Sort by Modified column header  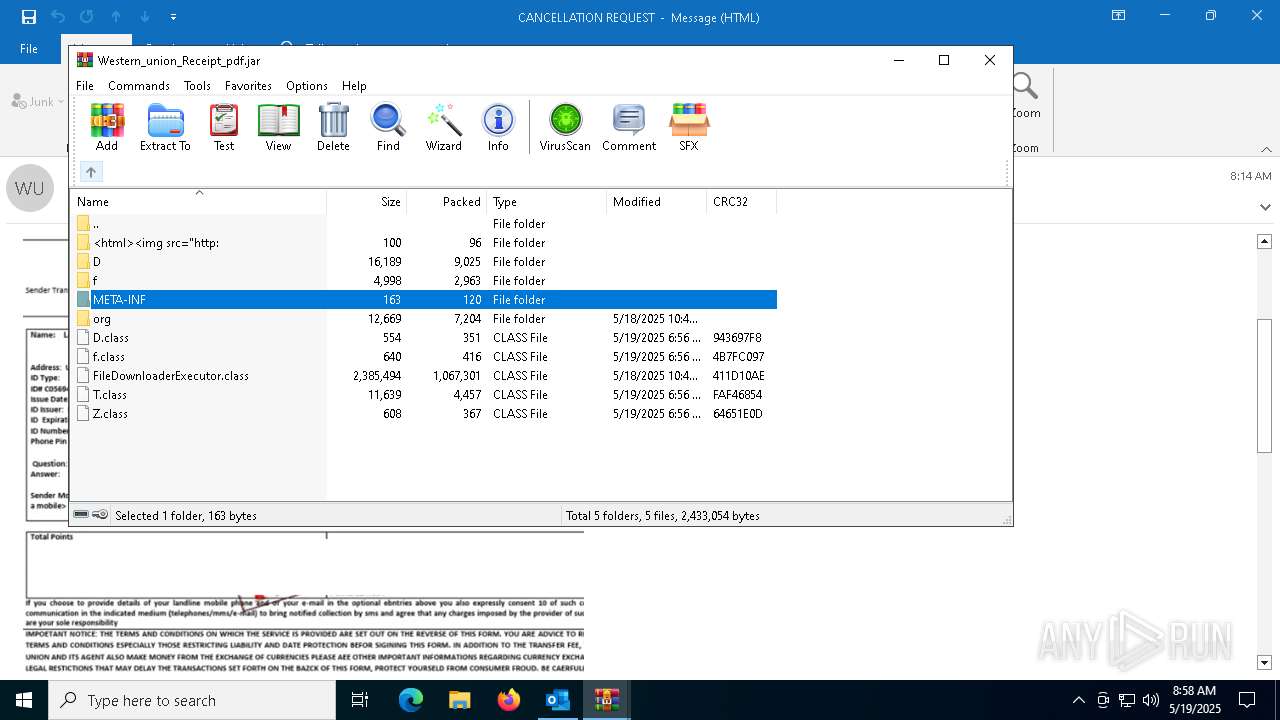click(x=657, y=201)
